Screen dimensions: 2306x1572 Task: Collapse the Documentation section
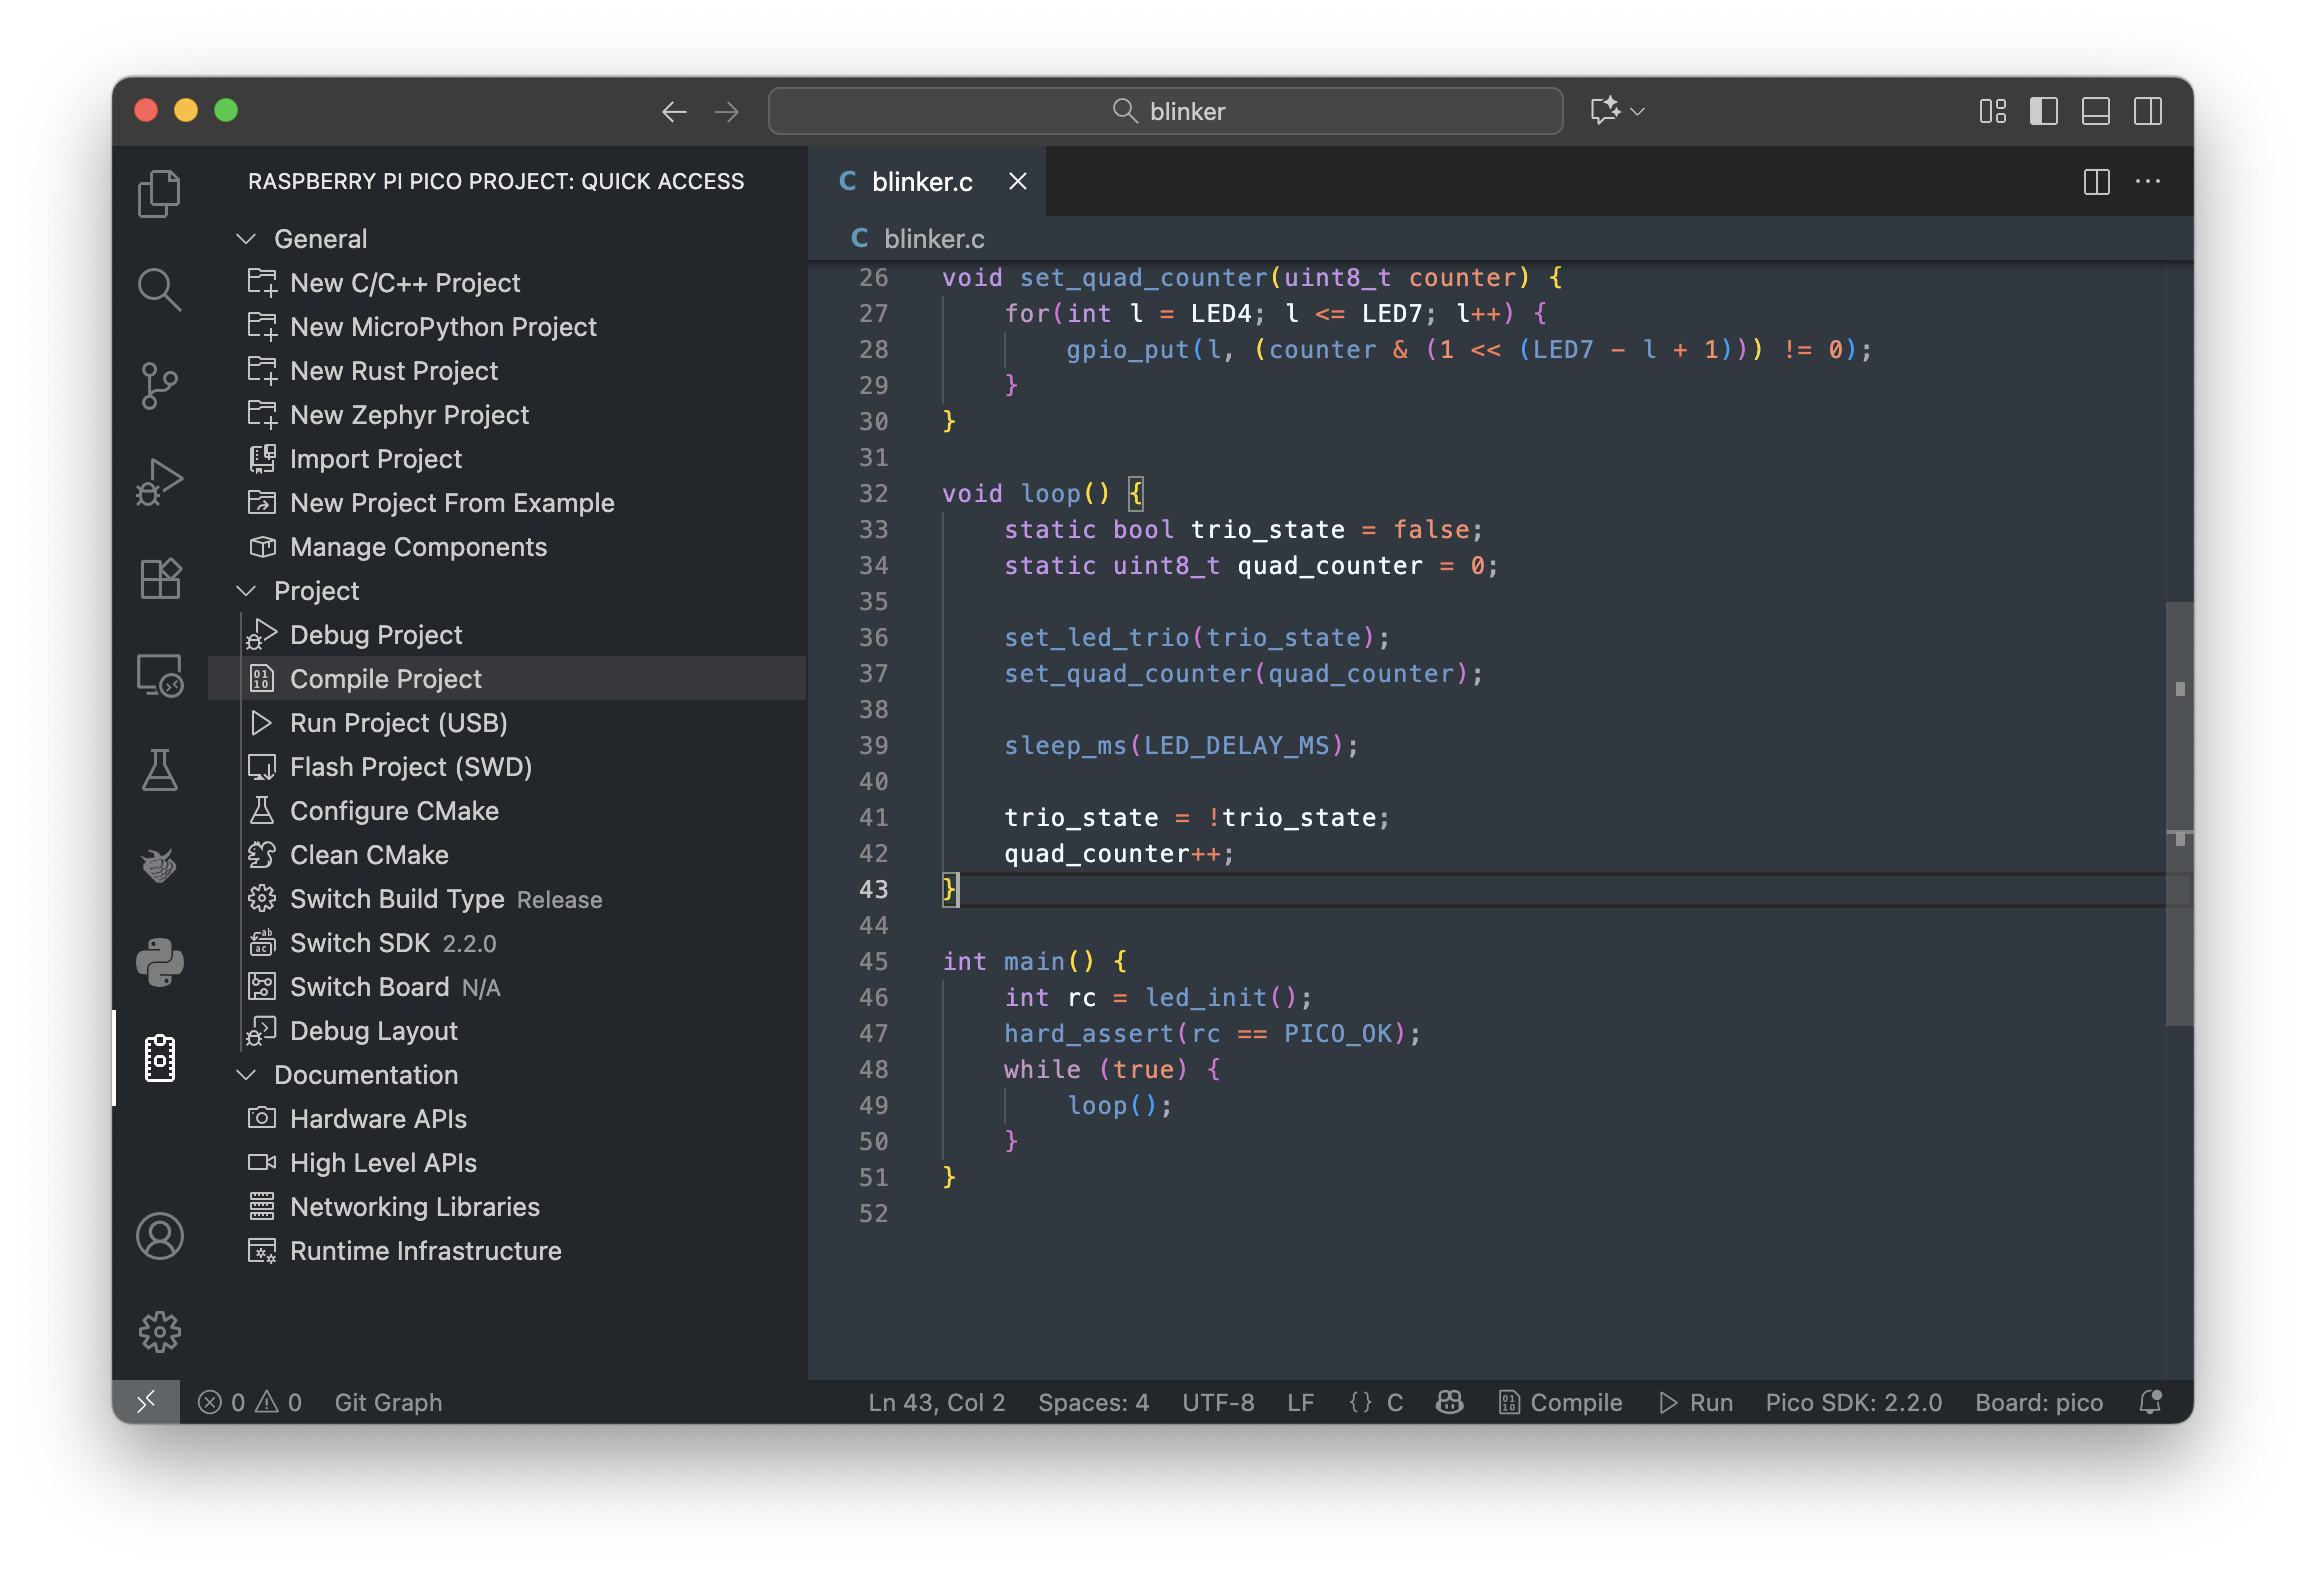tap(246, 1075)
